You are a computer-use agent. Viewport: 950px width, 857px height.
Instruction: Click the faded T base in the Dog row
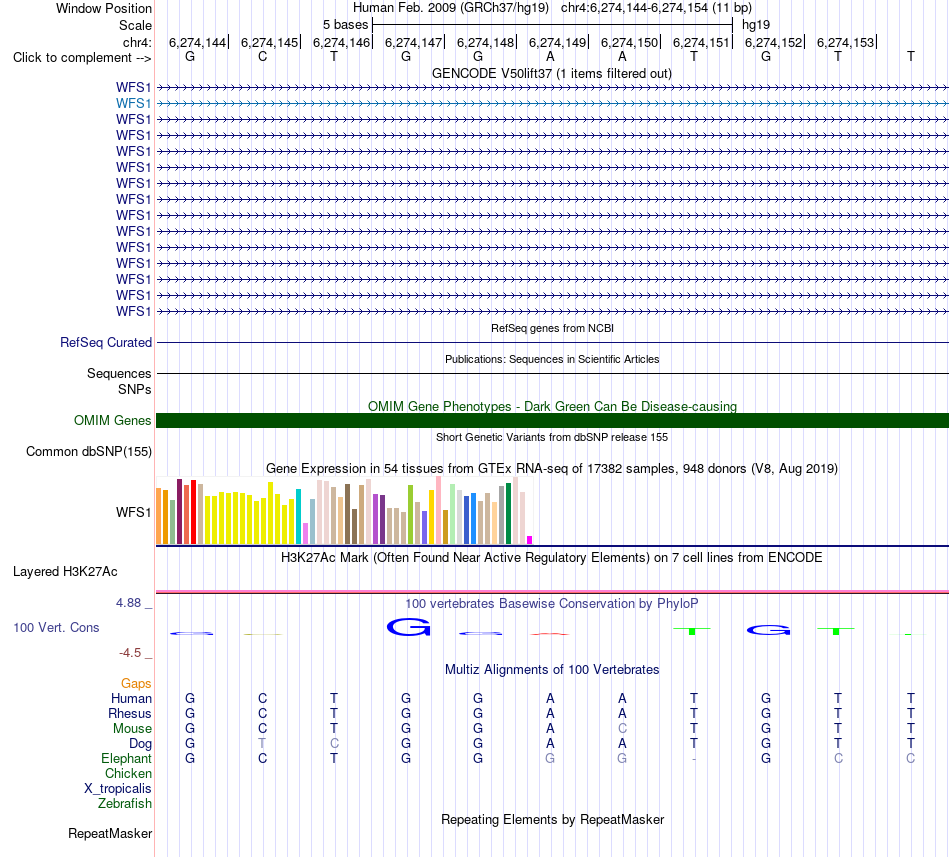(x=262, y=744)
